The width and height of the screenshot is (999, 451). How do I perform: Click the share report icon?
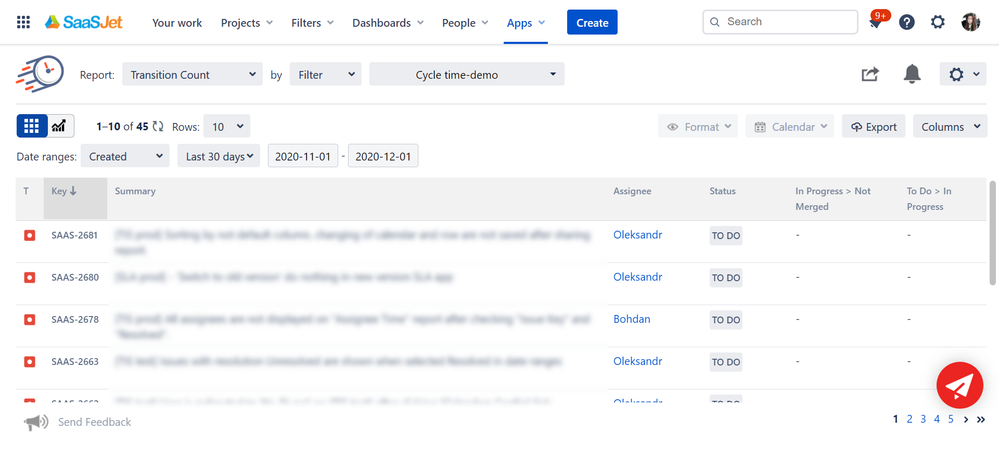[870, 75]
